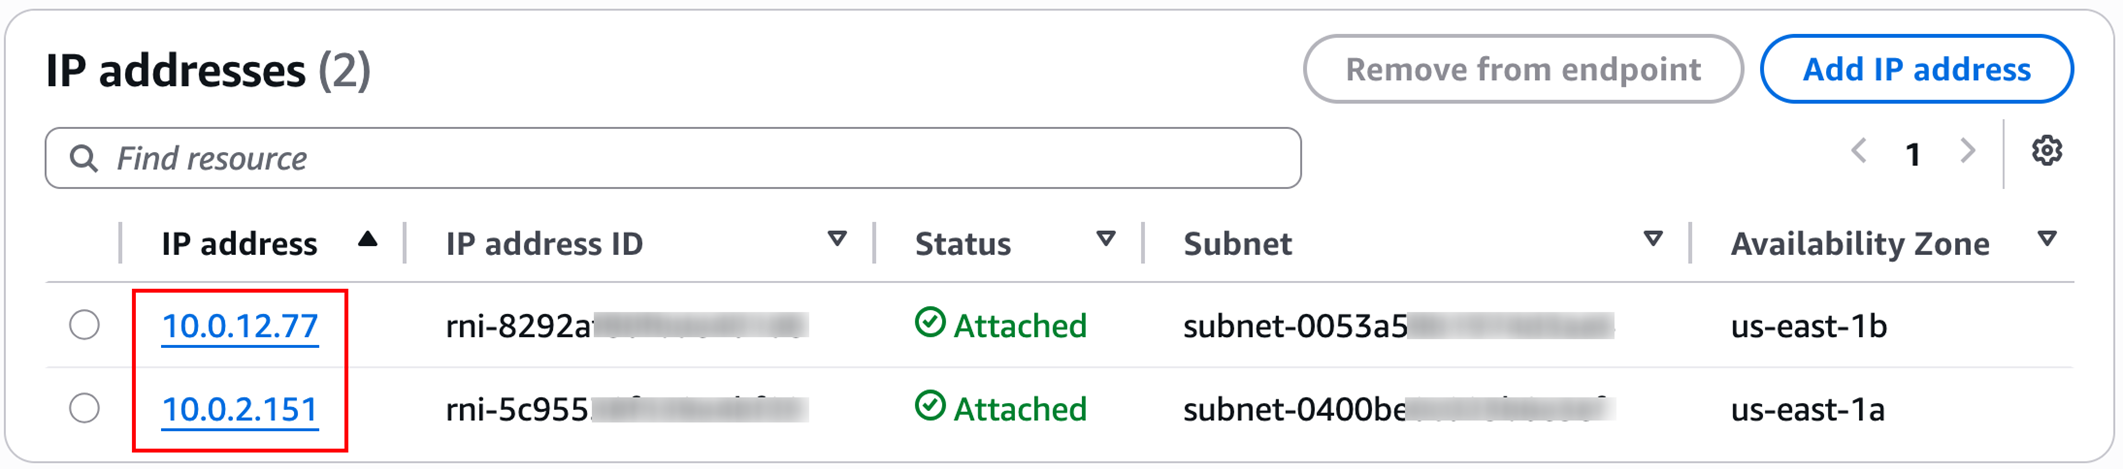Open the 10.0.12.77 IP address link
Screen dimensions: 2123x469
tap(240, 326)
